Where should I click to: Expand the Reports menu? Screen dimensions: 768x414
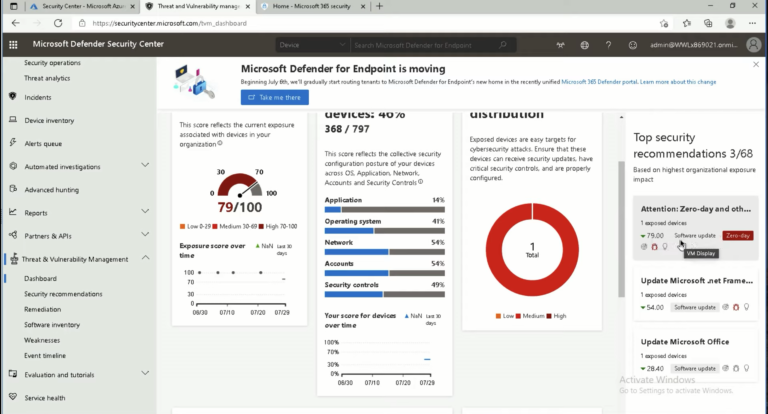[x=145, y=212]
